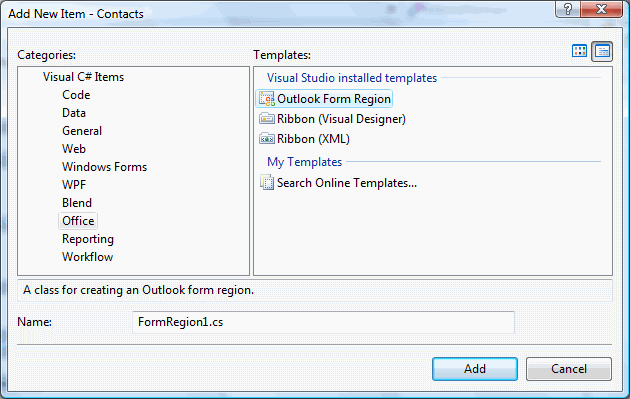Open the General category
630x399 pixels.
82,131
